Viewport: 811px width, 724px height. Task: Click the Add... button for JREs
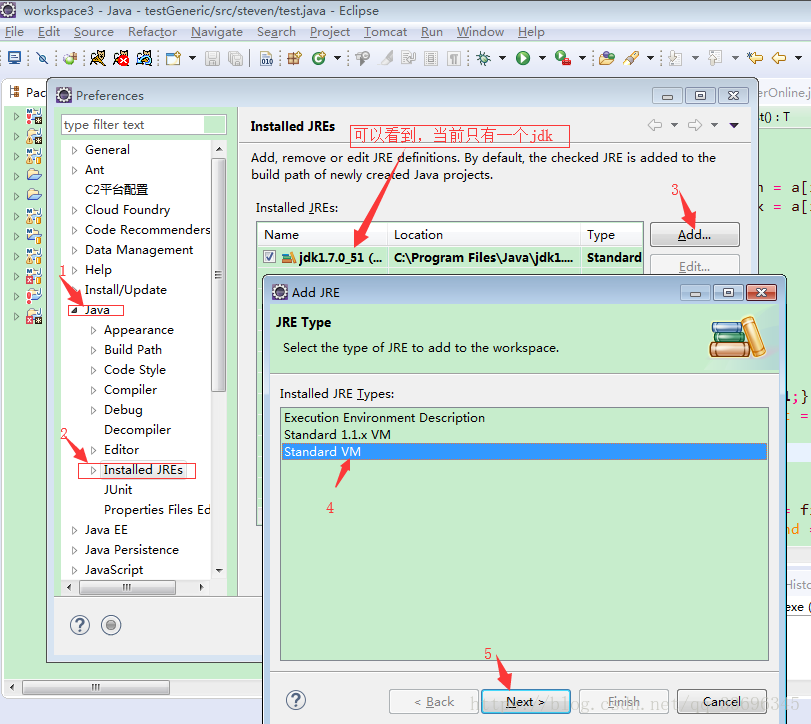click(695, 235)
